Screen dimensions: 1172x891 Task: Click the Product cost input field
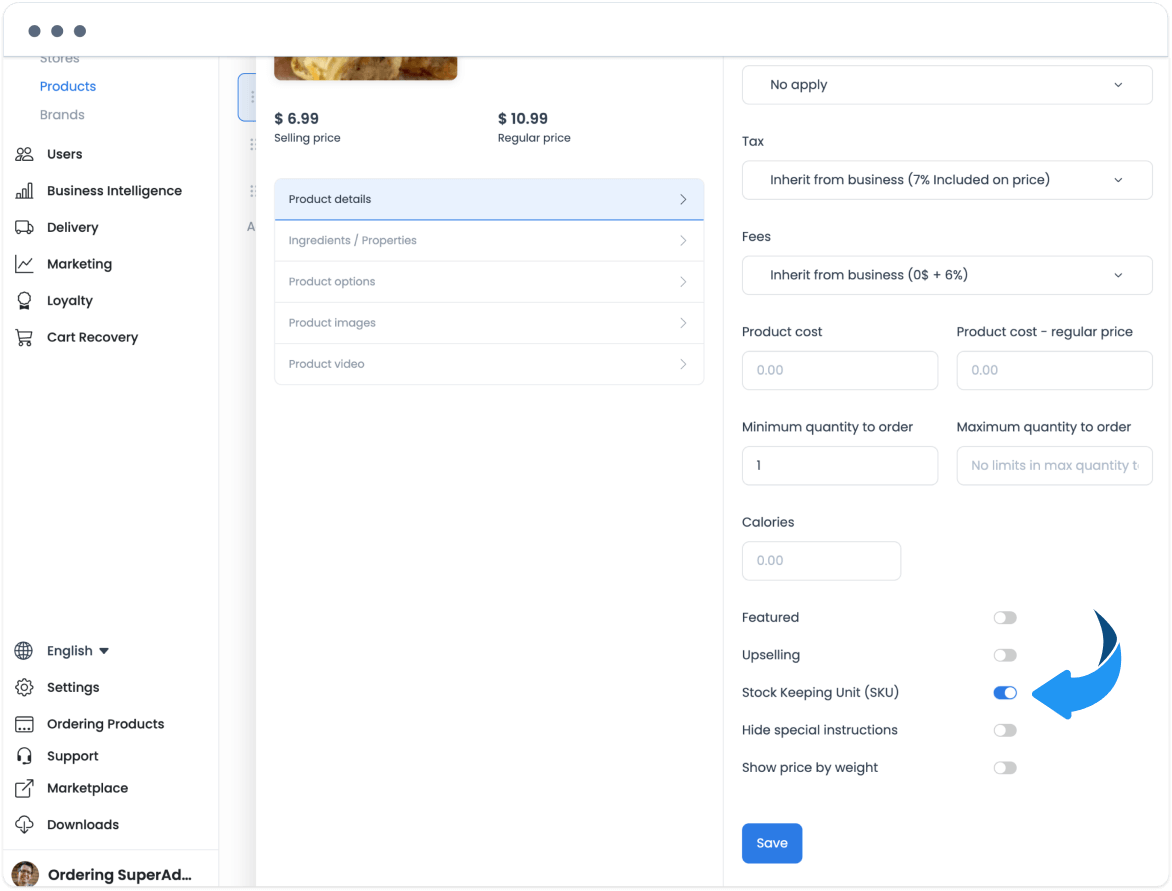(839, 370)
